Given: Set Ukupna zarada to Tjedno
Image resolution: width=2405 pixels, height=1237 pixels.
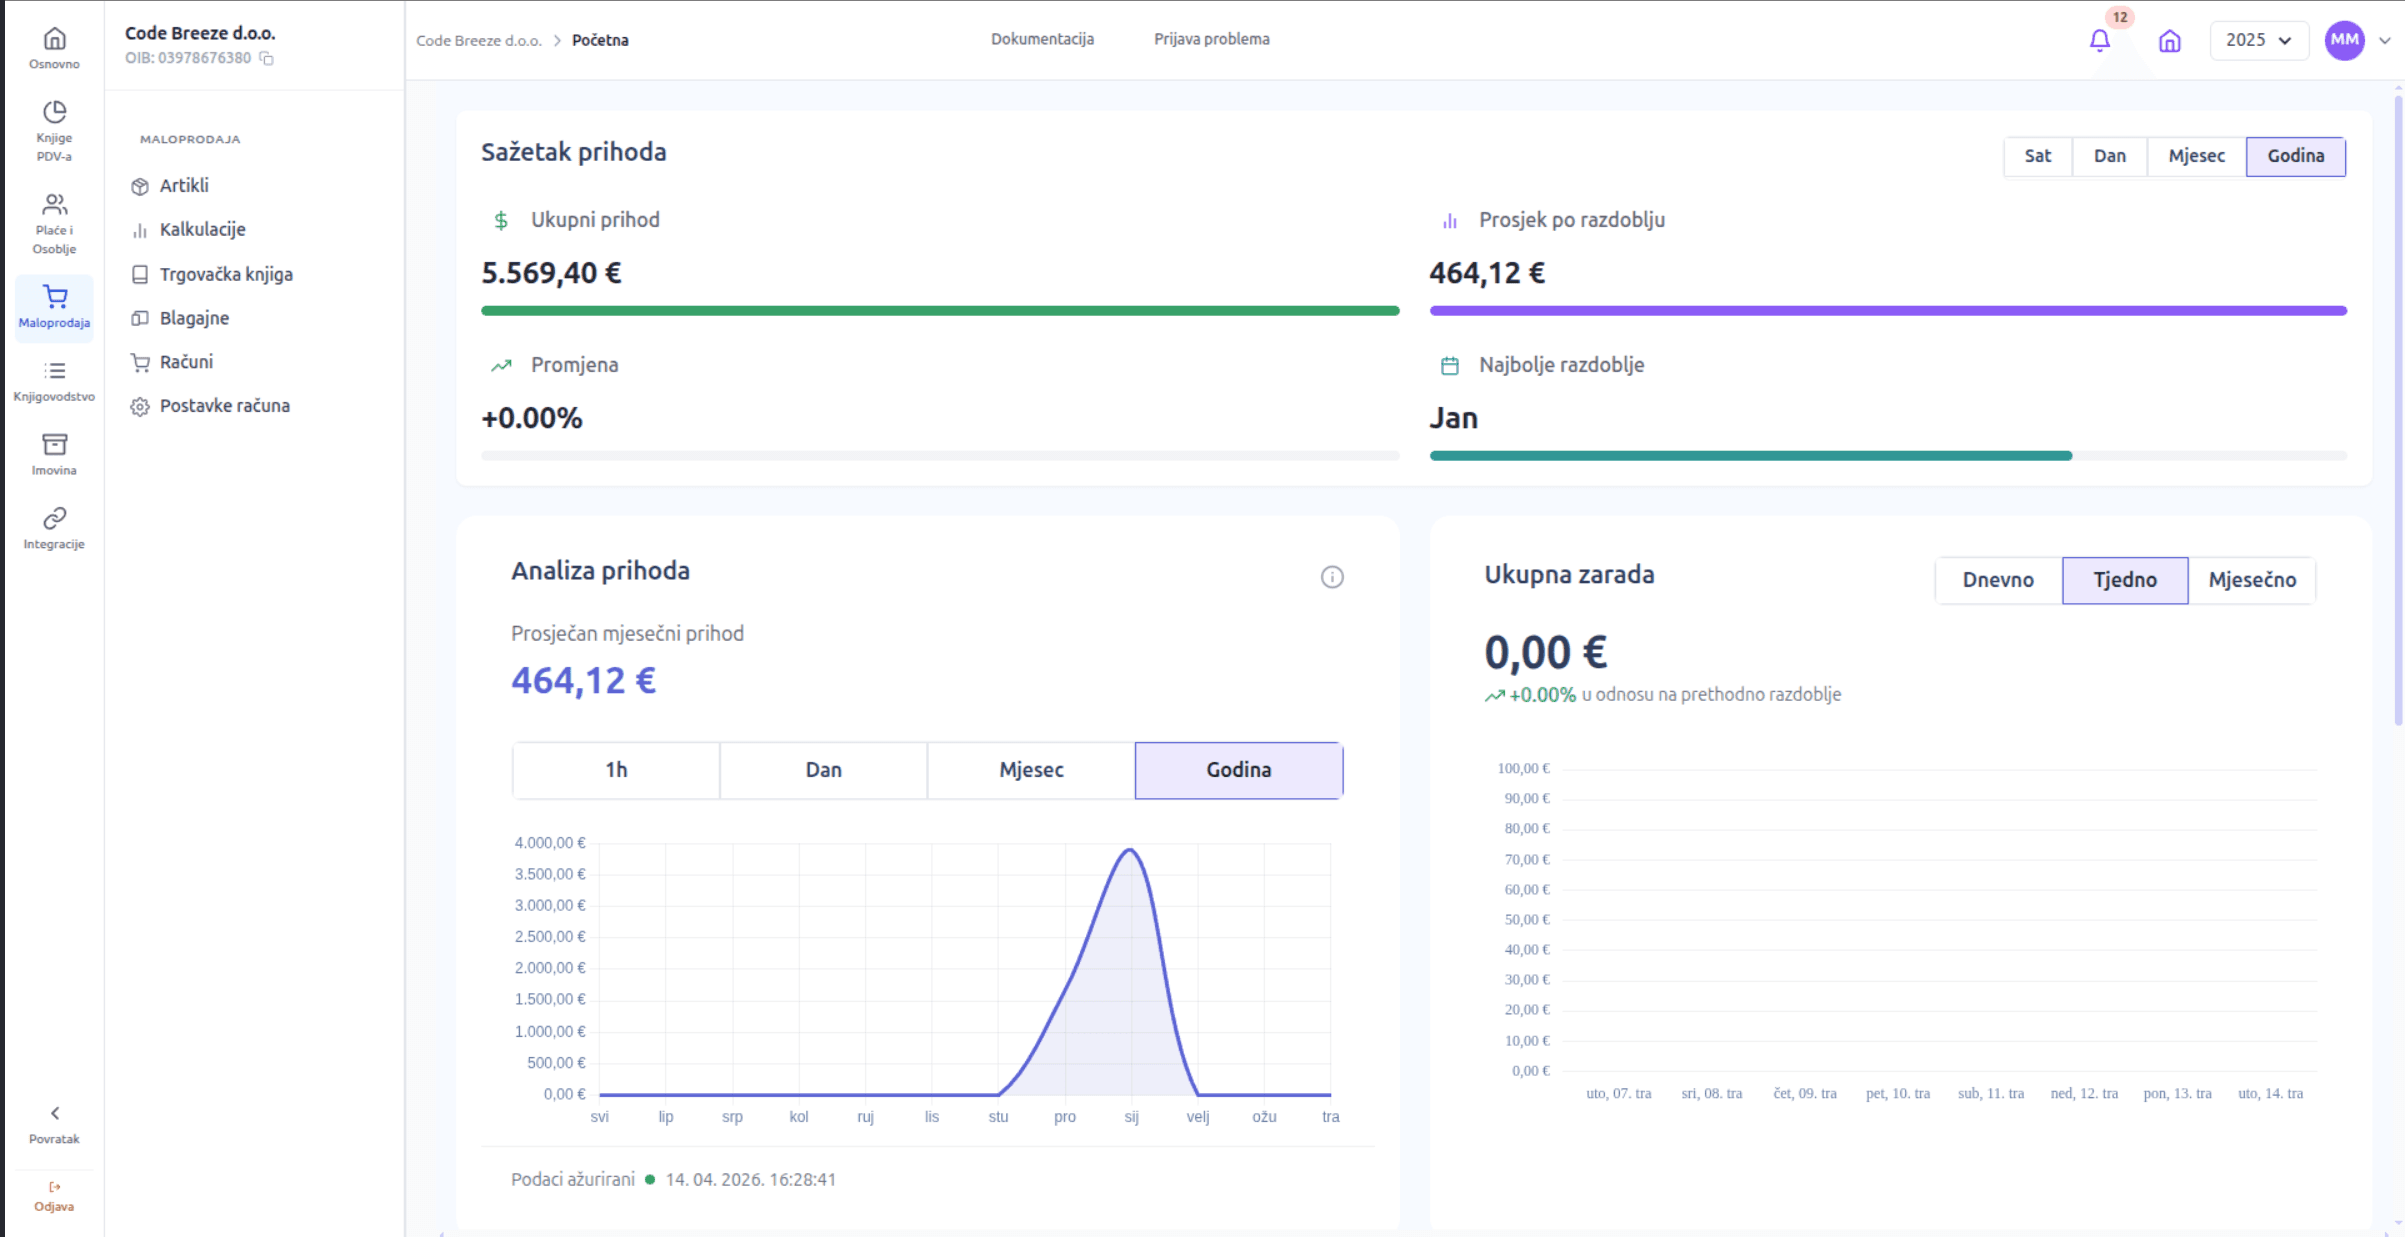Looking at the screenshot, I should coord(2125,580).
